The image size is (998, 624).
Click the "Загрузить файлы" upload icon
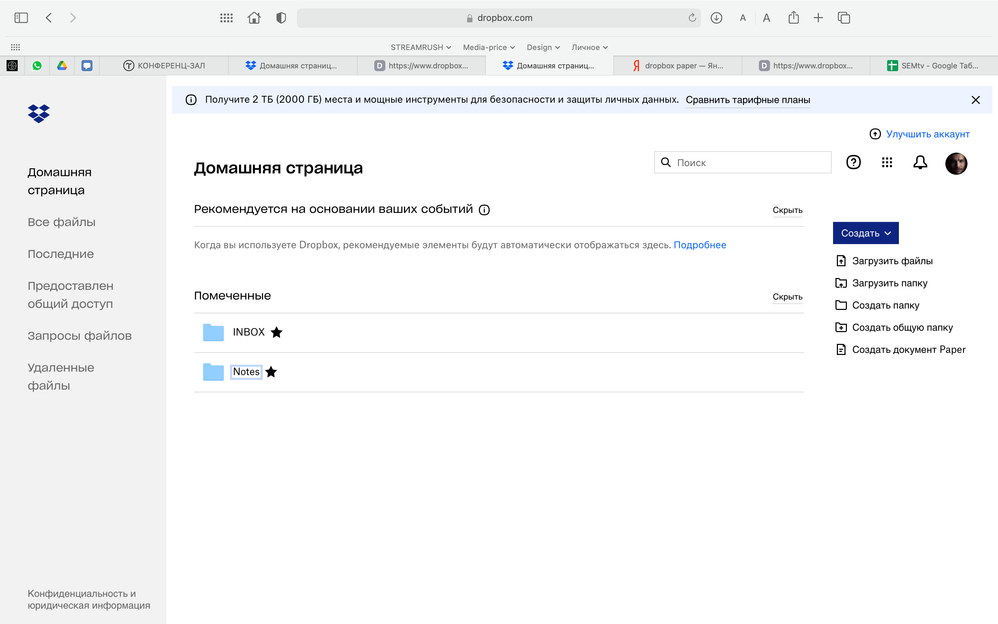841,261
